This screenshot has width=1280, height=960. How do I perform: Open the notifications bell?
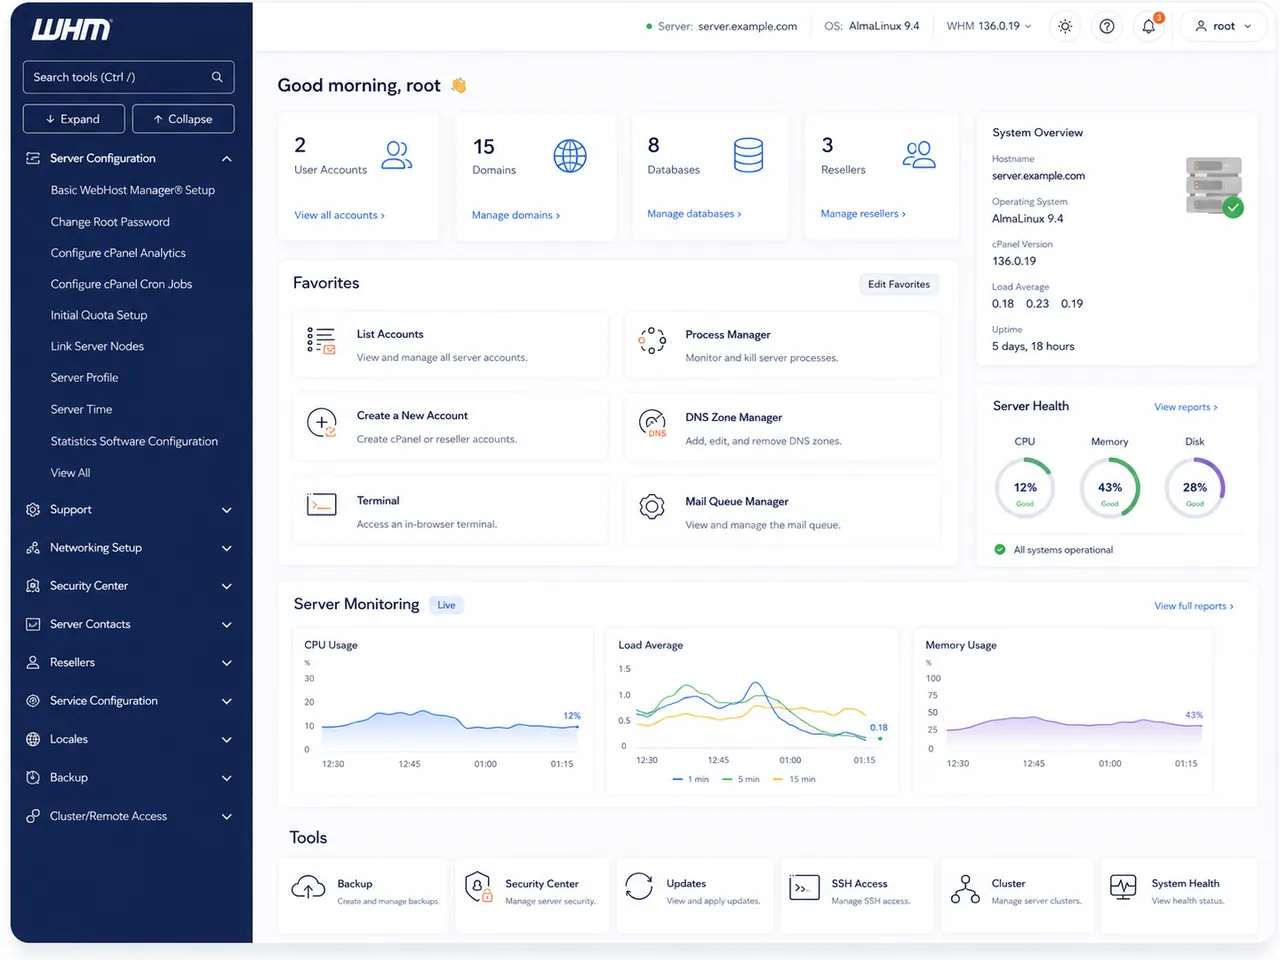pos(1149,27)
